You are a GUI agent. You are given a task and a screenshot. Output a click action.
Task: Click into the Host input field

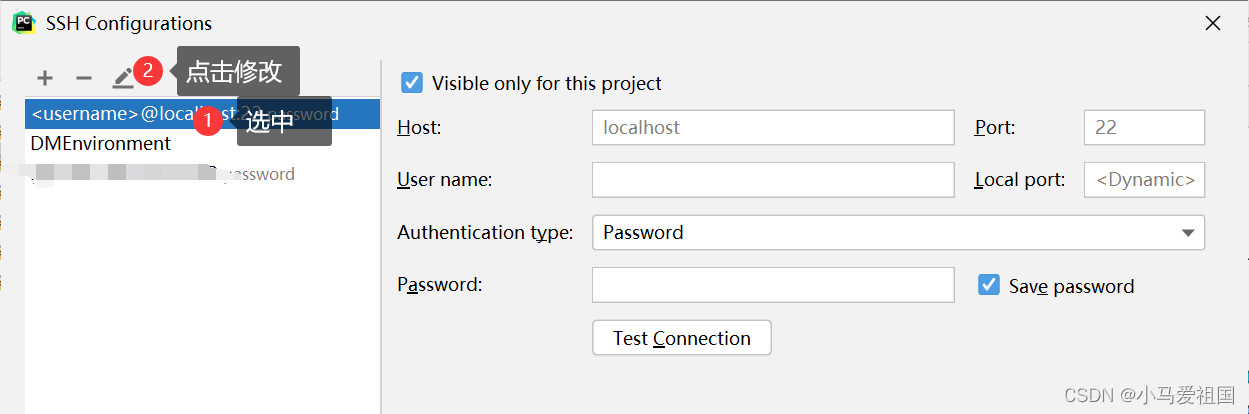coord(773,128)
